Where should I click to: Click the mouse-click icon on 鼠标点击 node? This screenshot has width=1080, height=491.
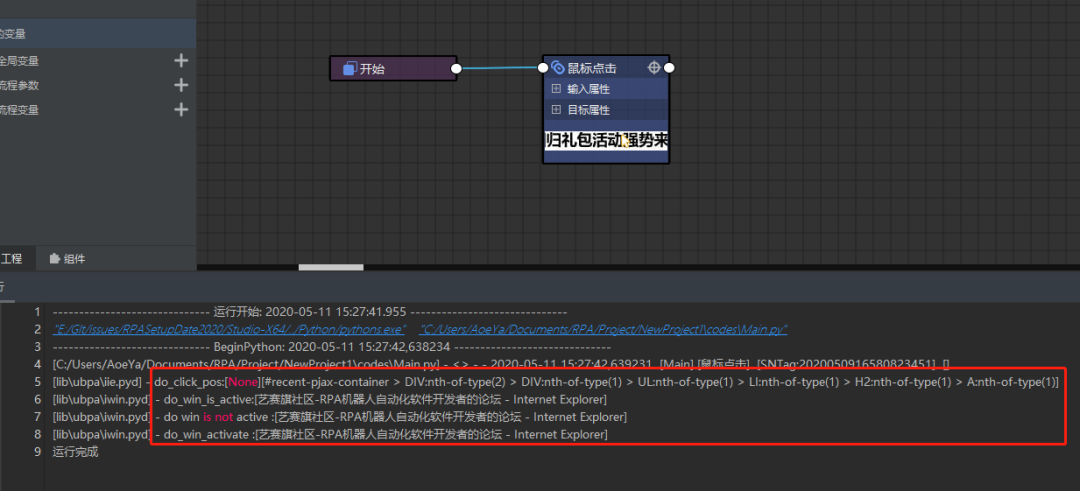tap(558, 68)
